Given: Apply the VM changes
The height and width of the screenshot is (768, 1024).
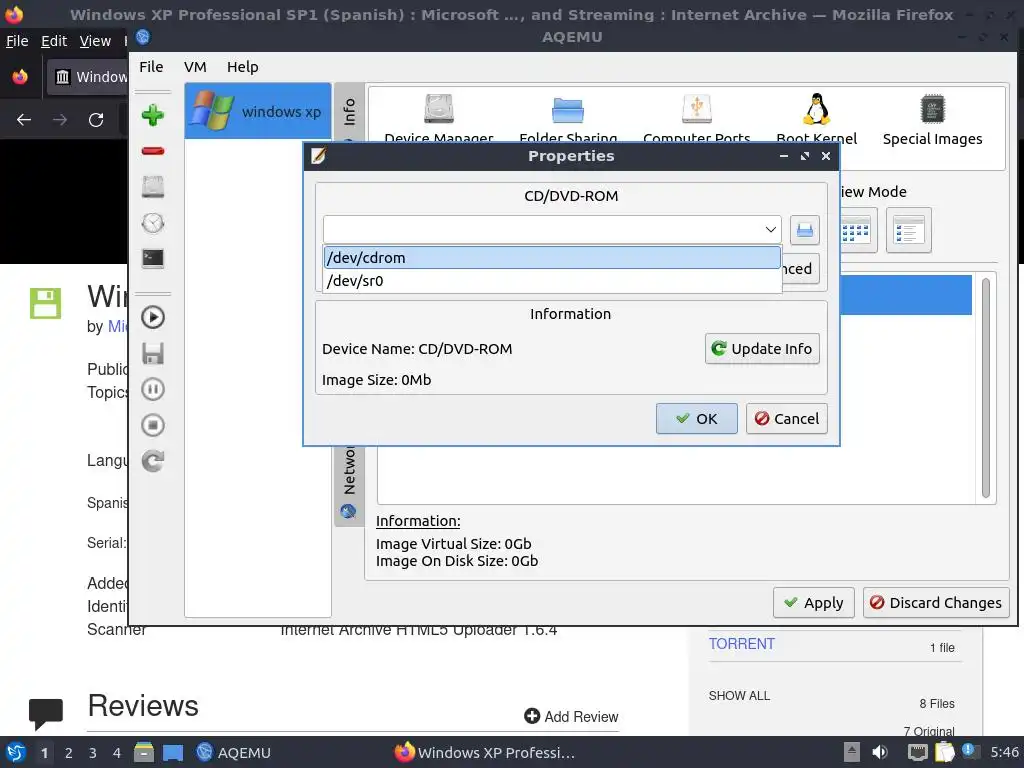Looking at the screenshot, I should (814, 603).
